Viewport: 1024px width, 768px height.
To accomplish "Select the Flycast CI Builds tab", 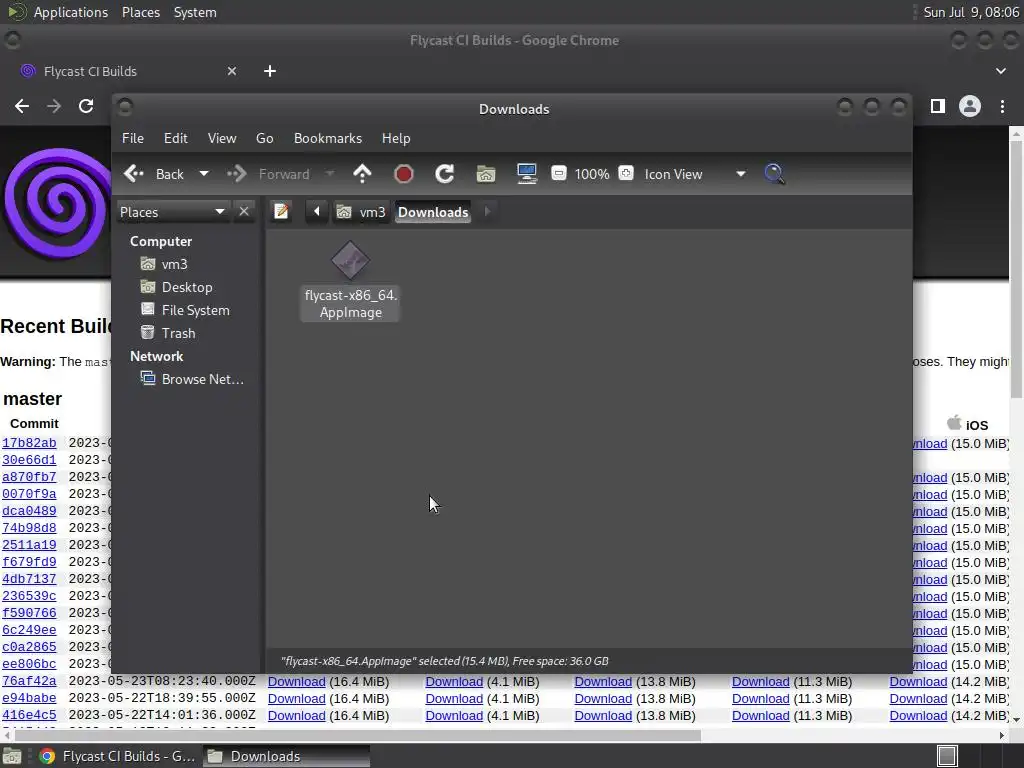I will click(128, 71).
